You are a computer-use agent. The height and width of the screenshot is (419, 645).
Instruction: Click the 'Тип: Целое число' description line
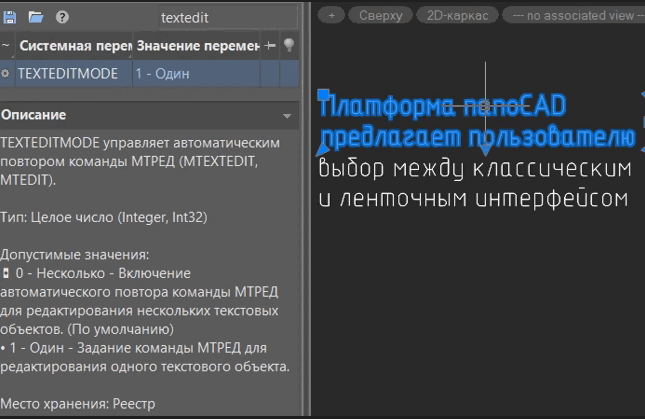pyautogui.click(x=104, y=217)
